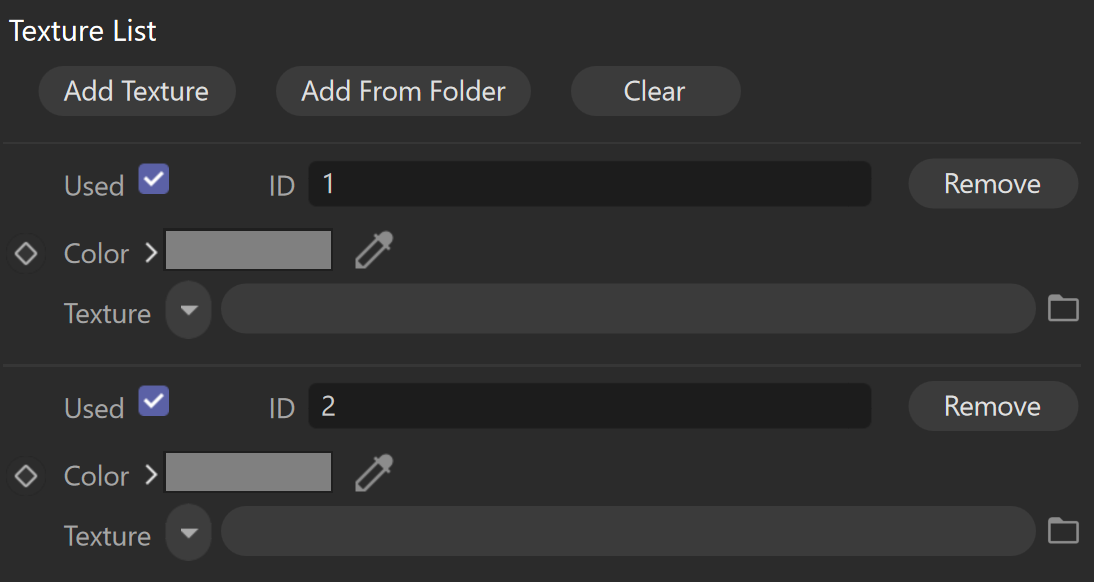Open first gray color swatch

248,250
